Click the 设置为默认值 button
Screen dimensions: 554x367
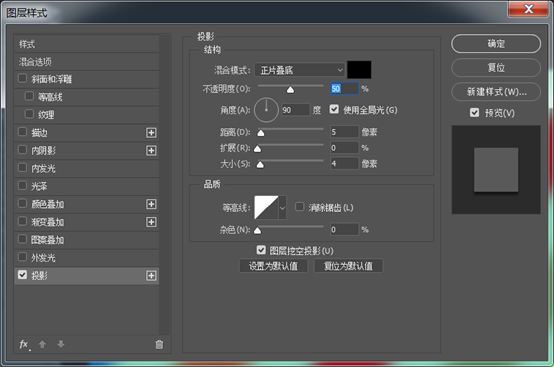tap(273, 266)
